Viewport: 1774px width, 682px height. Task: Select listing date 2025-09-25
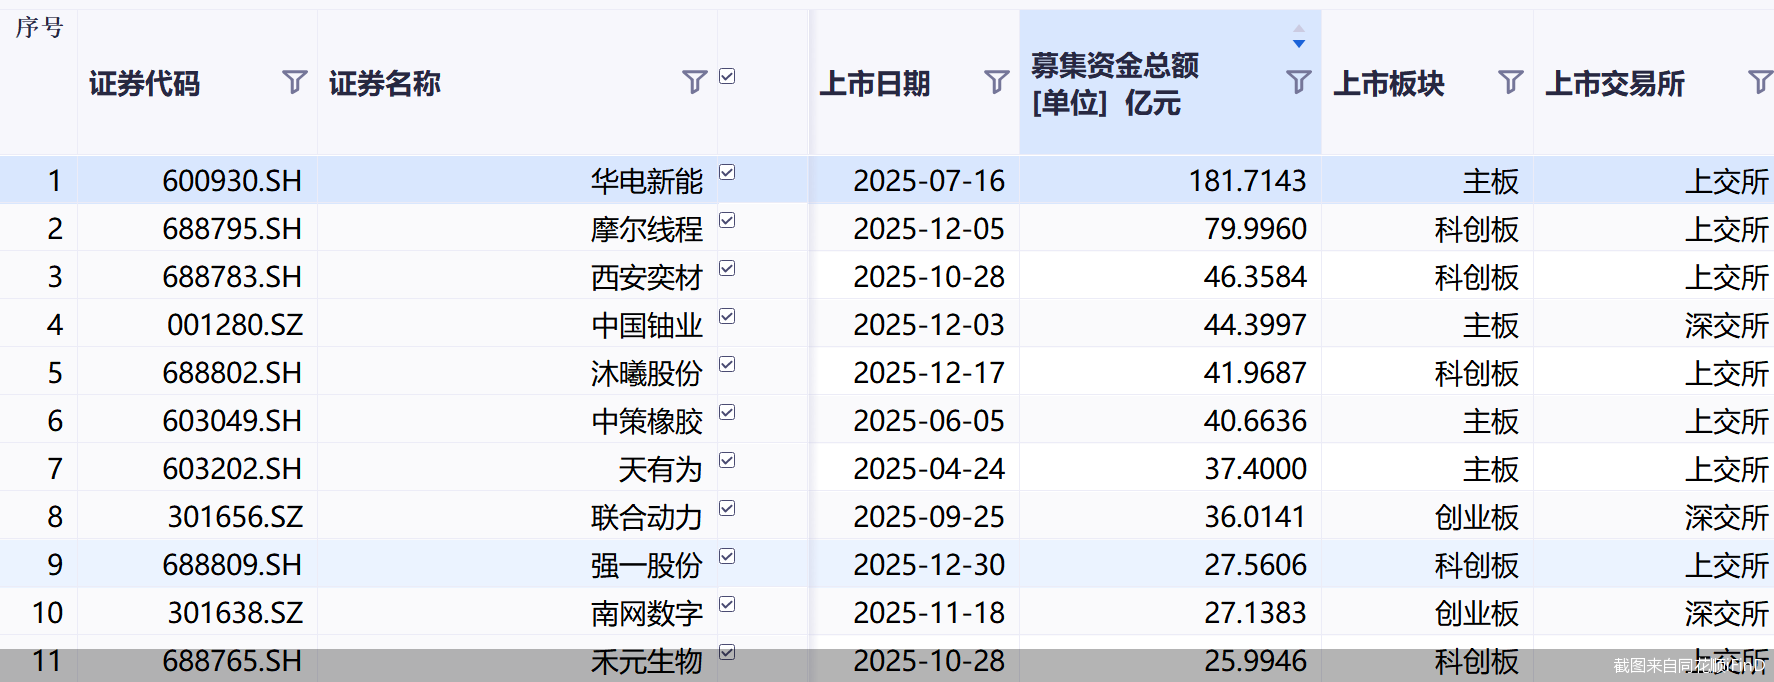929,517
